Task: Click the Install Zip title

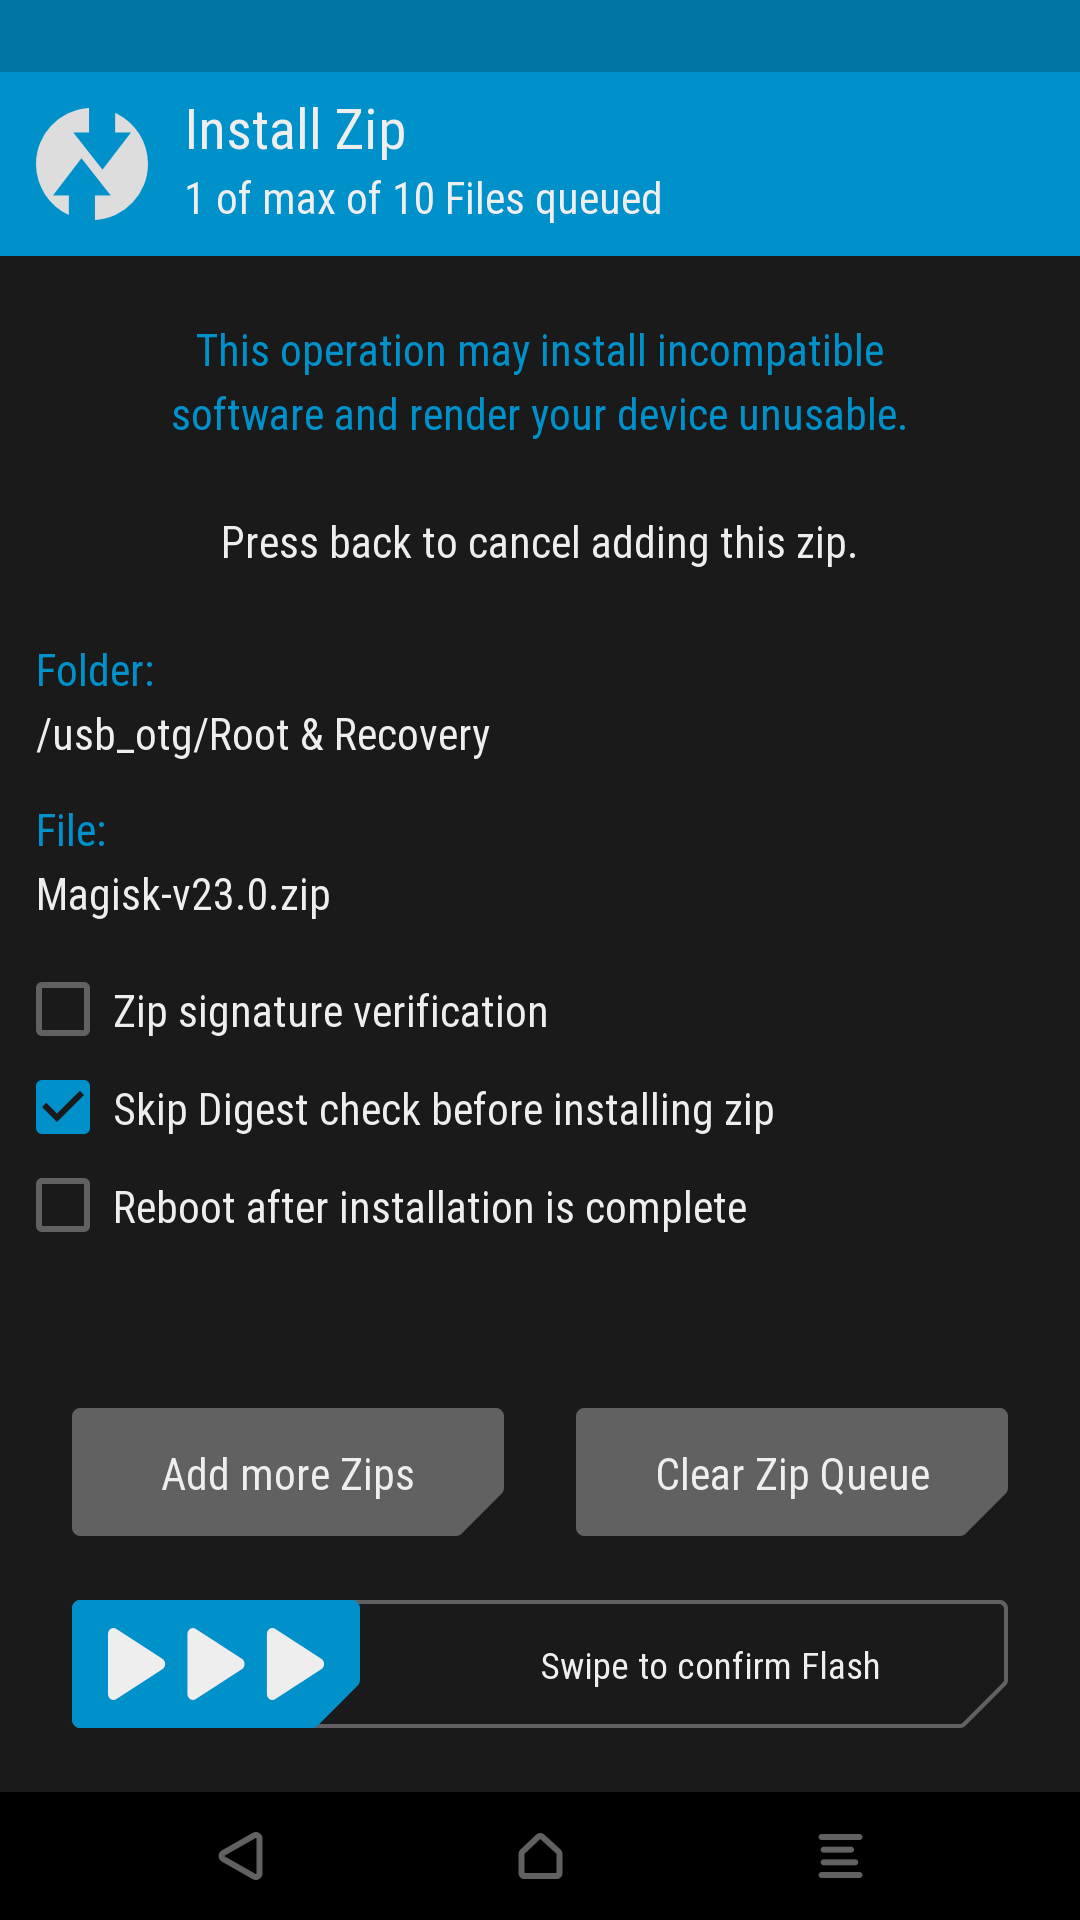Action: pyautogui.click(x=296, y=131)
